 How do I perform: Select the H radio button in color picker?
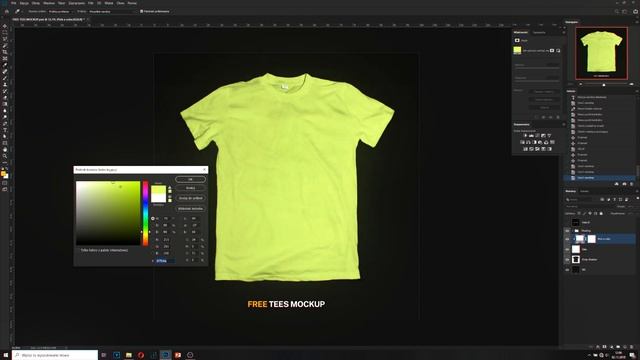[153, 219]
